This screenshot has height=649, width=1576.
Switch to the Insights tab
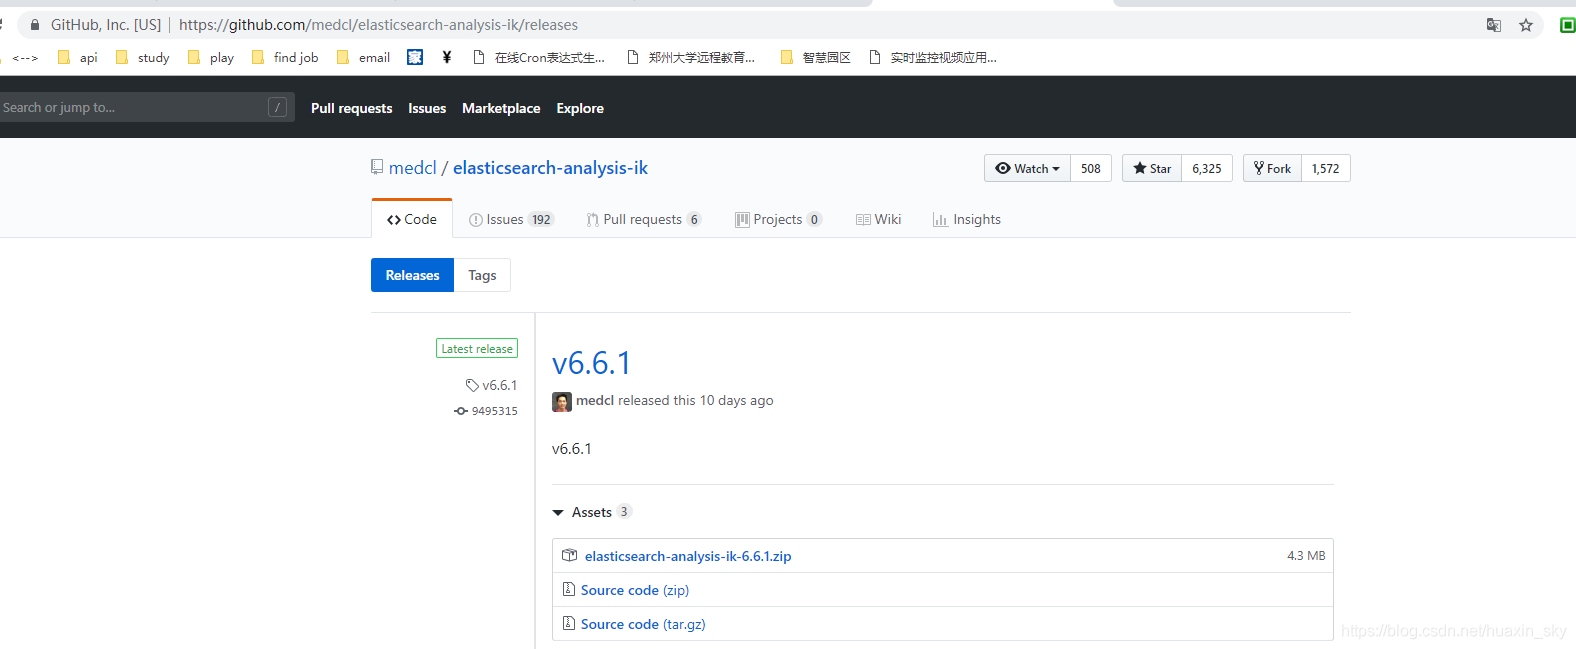[x=967, y=219]
